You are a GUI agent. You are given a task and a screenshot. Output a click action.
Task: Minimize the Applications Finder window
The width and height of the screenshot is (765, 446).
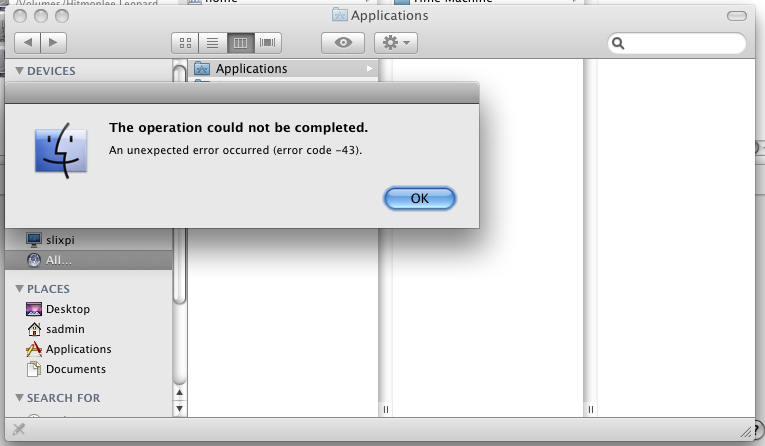41,16
